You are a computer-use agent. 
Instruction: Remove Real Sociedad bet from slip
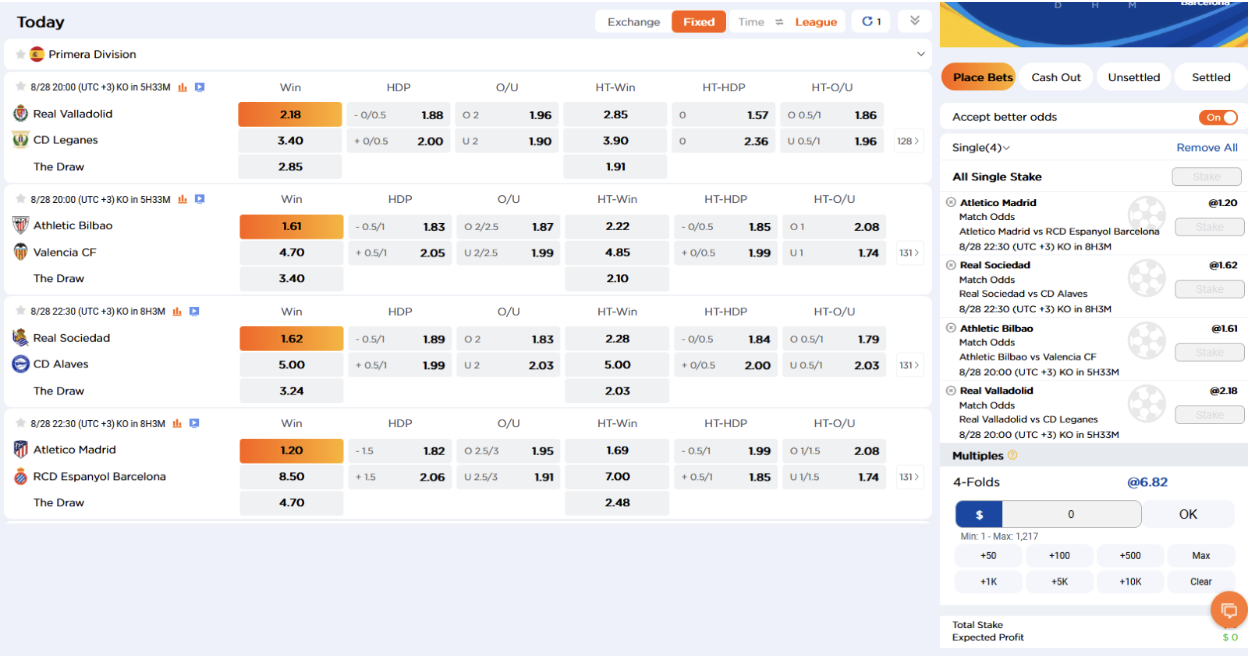pyautogui.click(x=951, y=266)
